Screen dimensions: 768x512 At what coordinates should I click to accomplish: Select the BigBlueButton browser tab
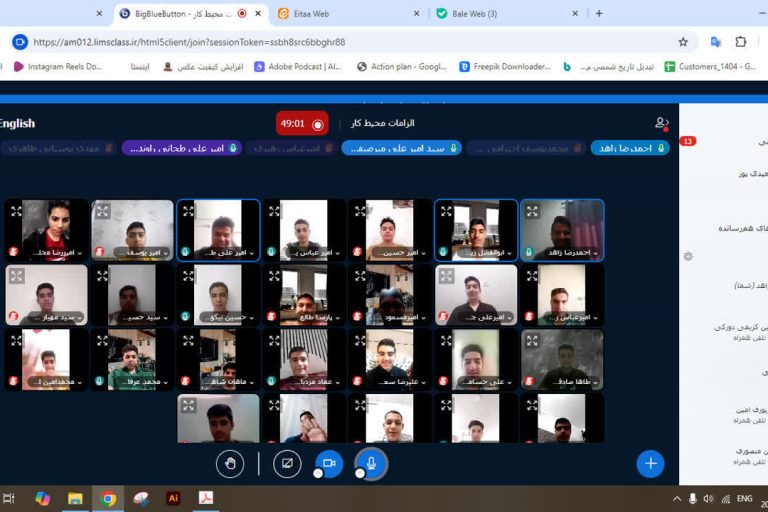pyautogui.click(x=191, y=14)
